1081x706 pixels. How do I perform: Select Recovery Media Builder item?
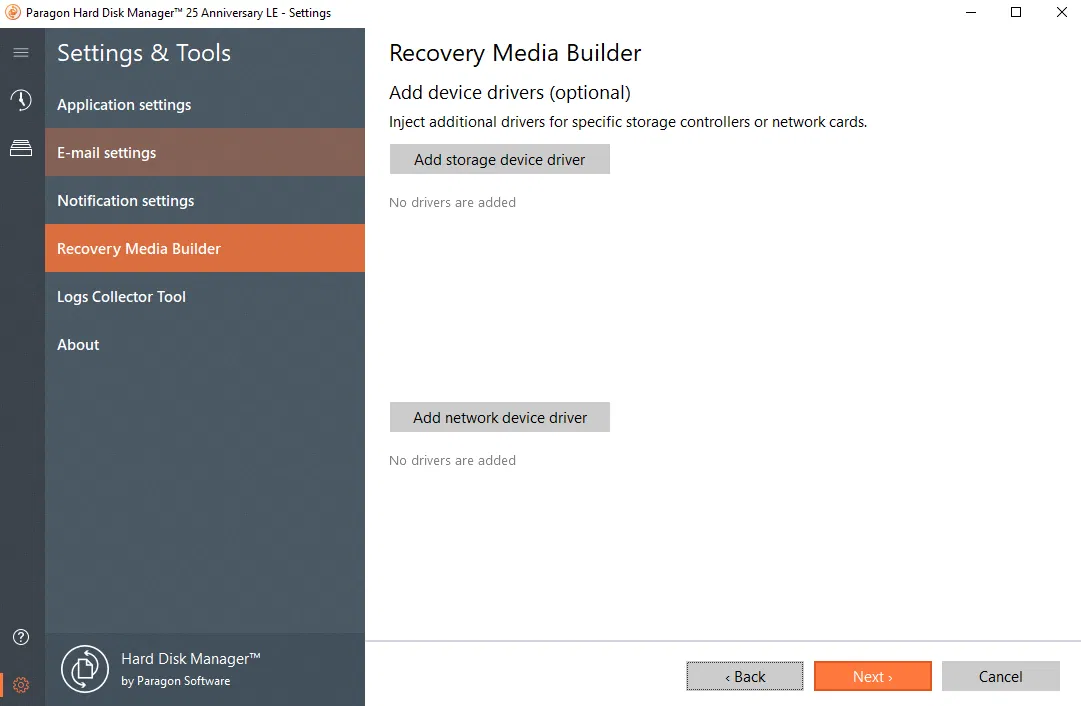[205, 248]
